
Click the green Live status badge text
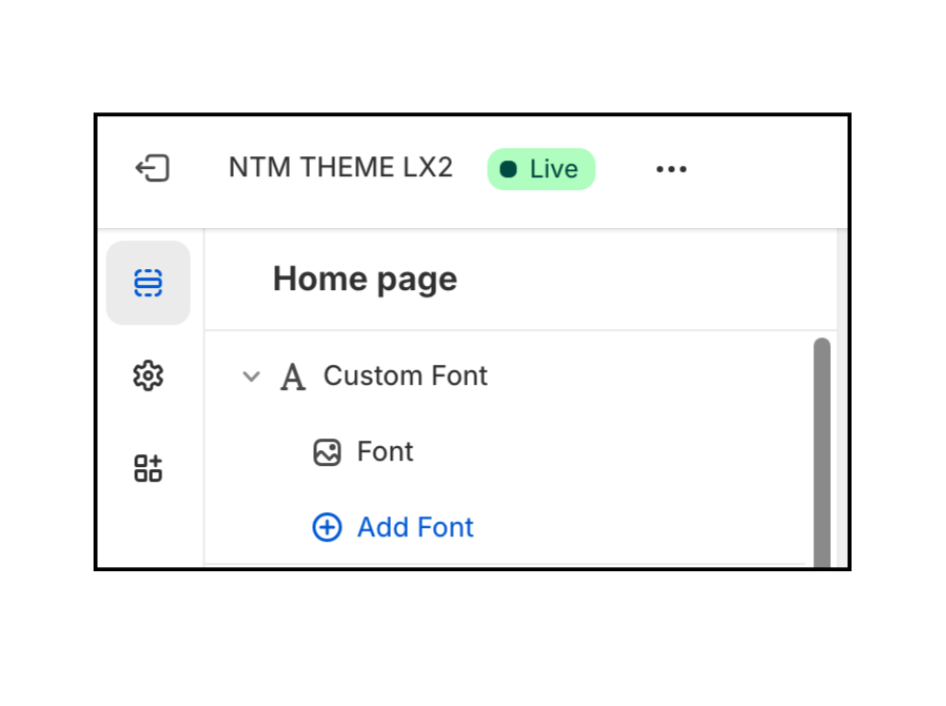tap(553, 169)
